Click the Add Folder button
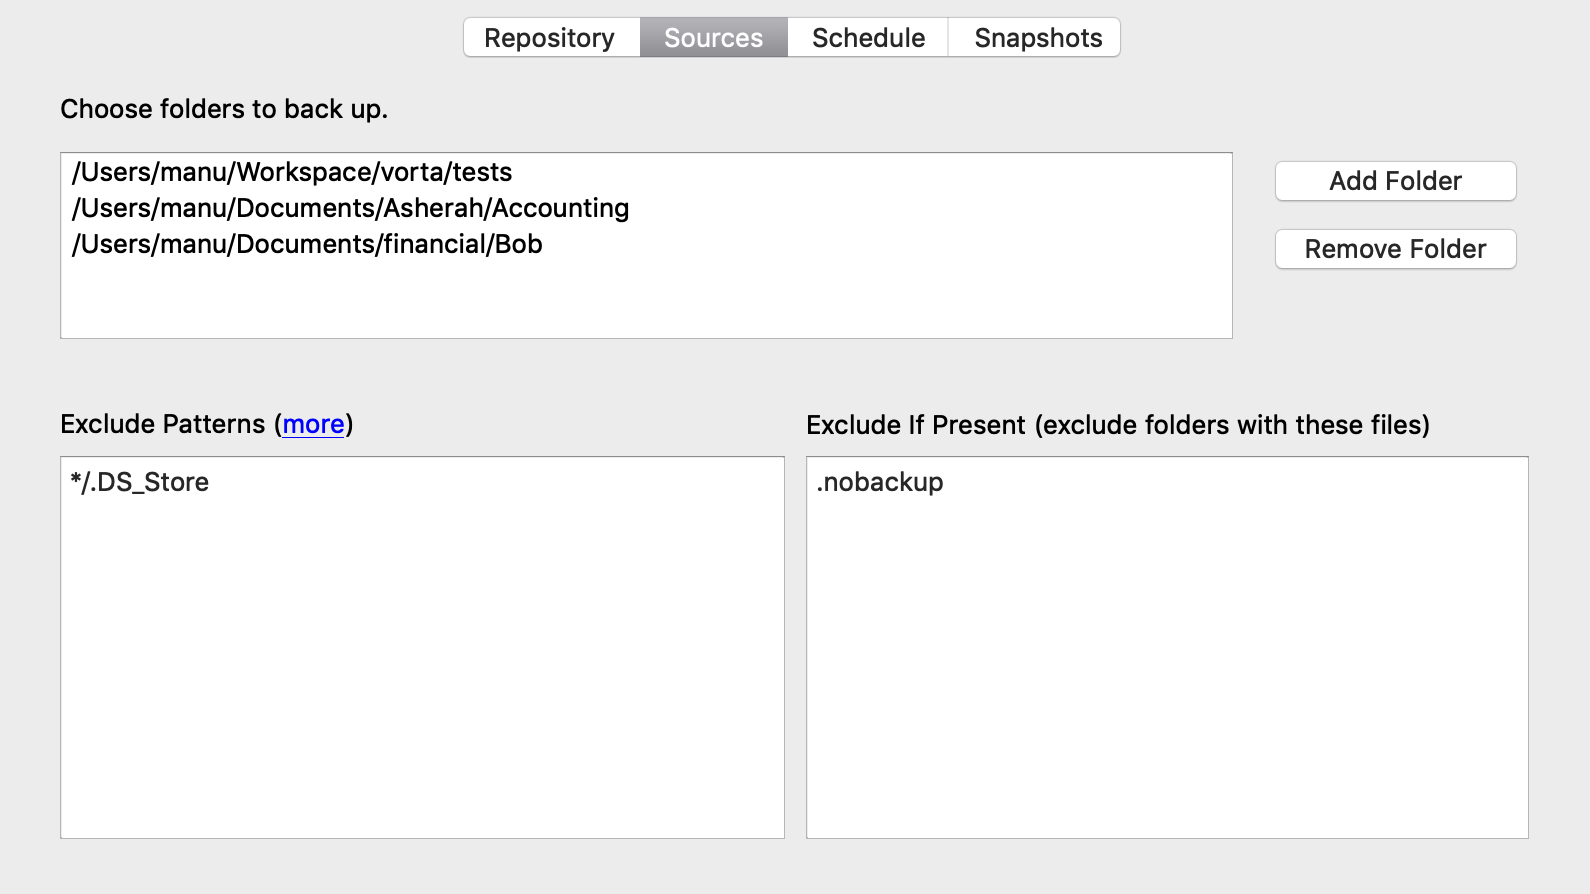Screen dimensions: 1590x894 click(x=1395, y=181)
